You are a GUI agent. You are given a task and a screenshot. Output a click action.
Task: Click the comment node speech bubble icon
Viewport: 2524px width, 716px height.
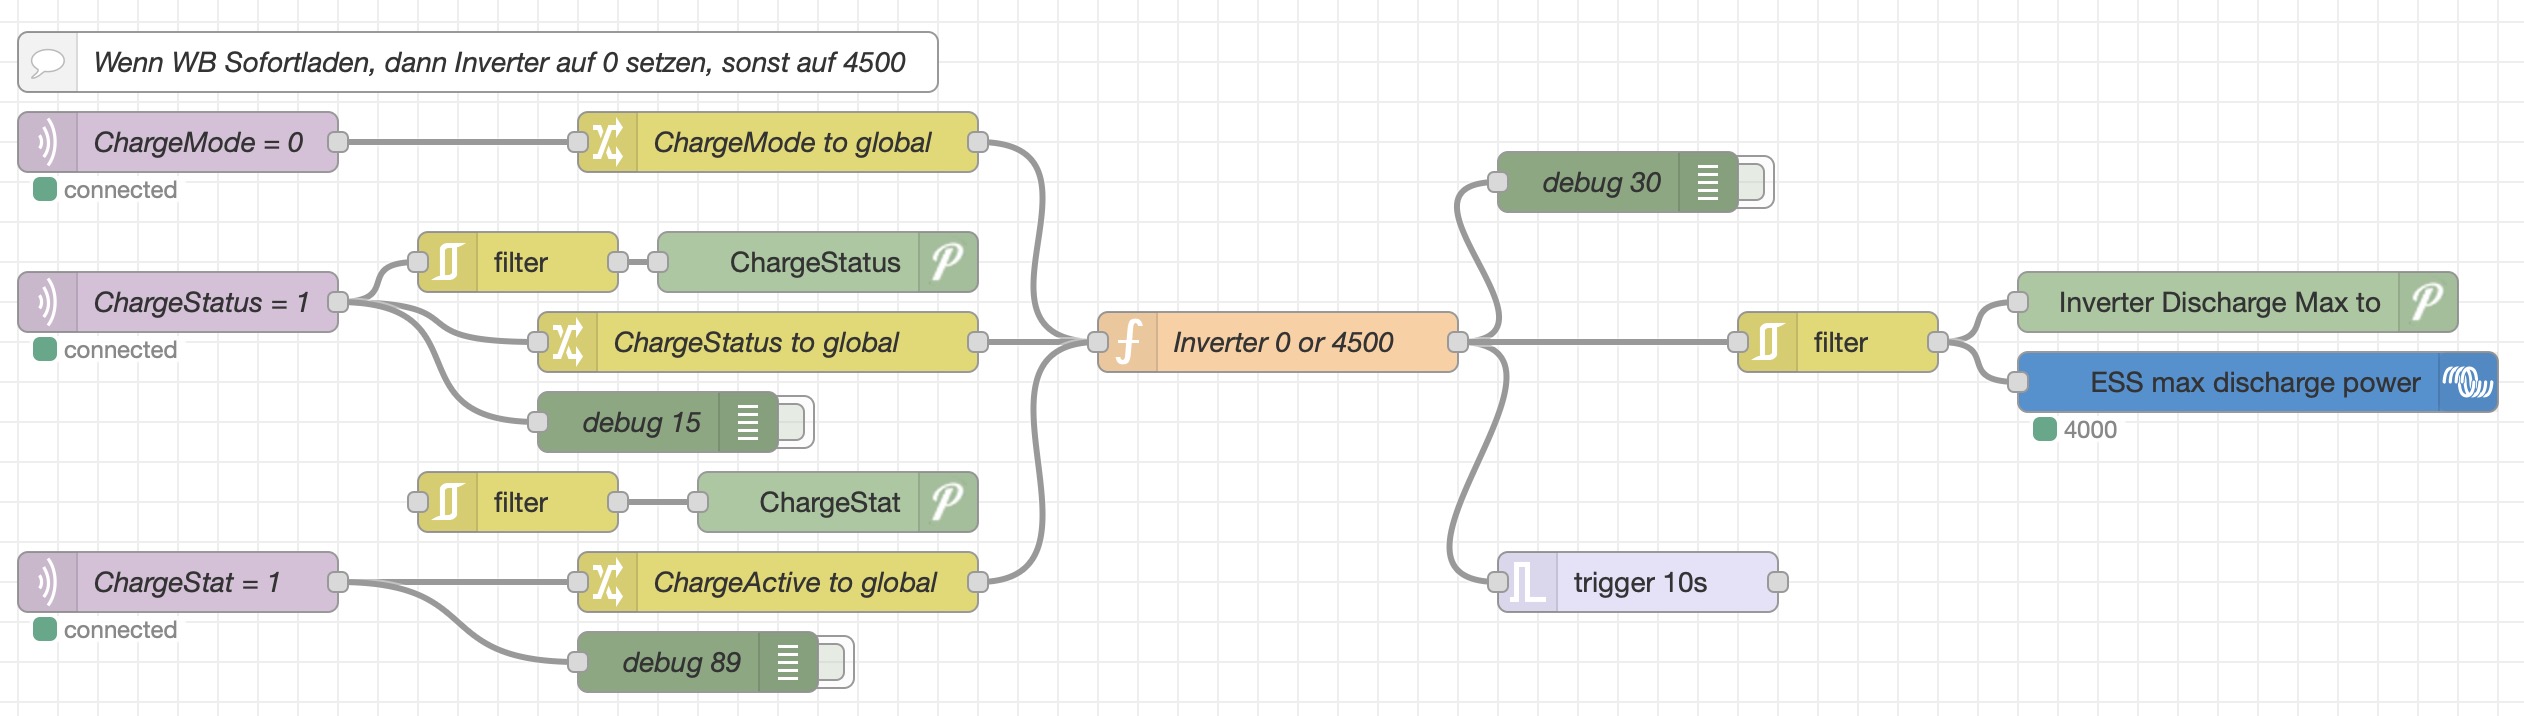pyautogui.click(x=47, y=63)
